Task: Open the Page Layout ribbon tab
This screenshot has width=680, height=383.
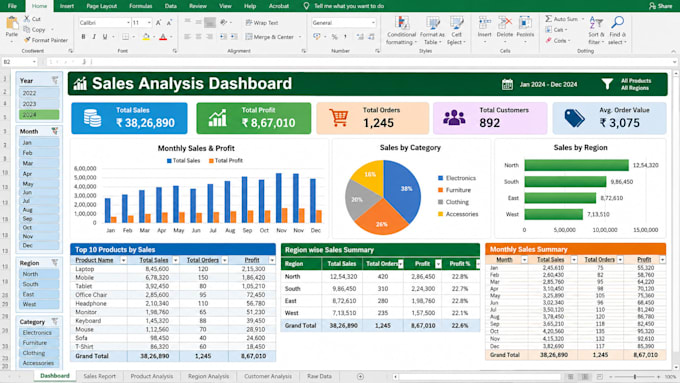Action: (x=101, y=6)
